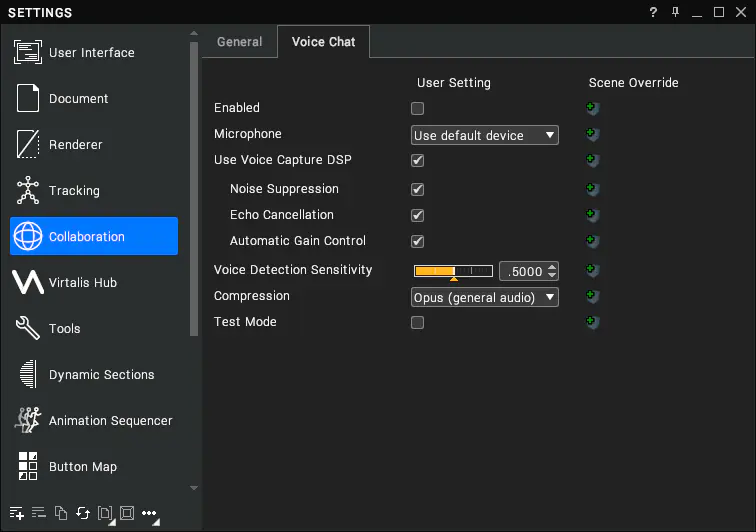Click the bracketed document icon in bottom toolbar
The image size is (756, 532).
105,513
